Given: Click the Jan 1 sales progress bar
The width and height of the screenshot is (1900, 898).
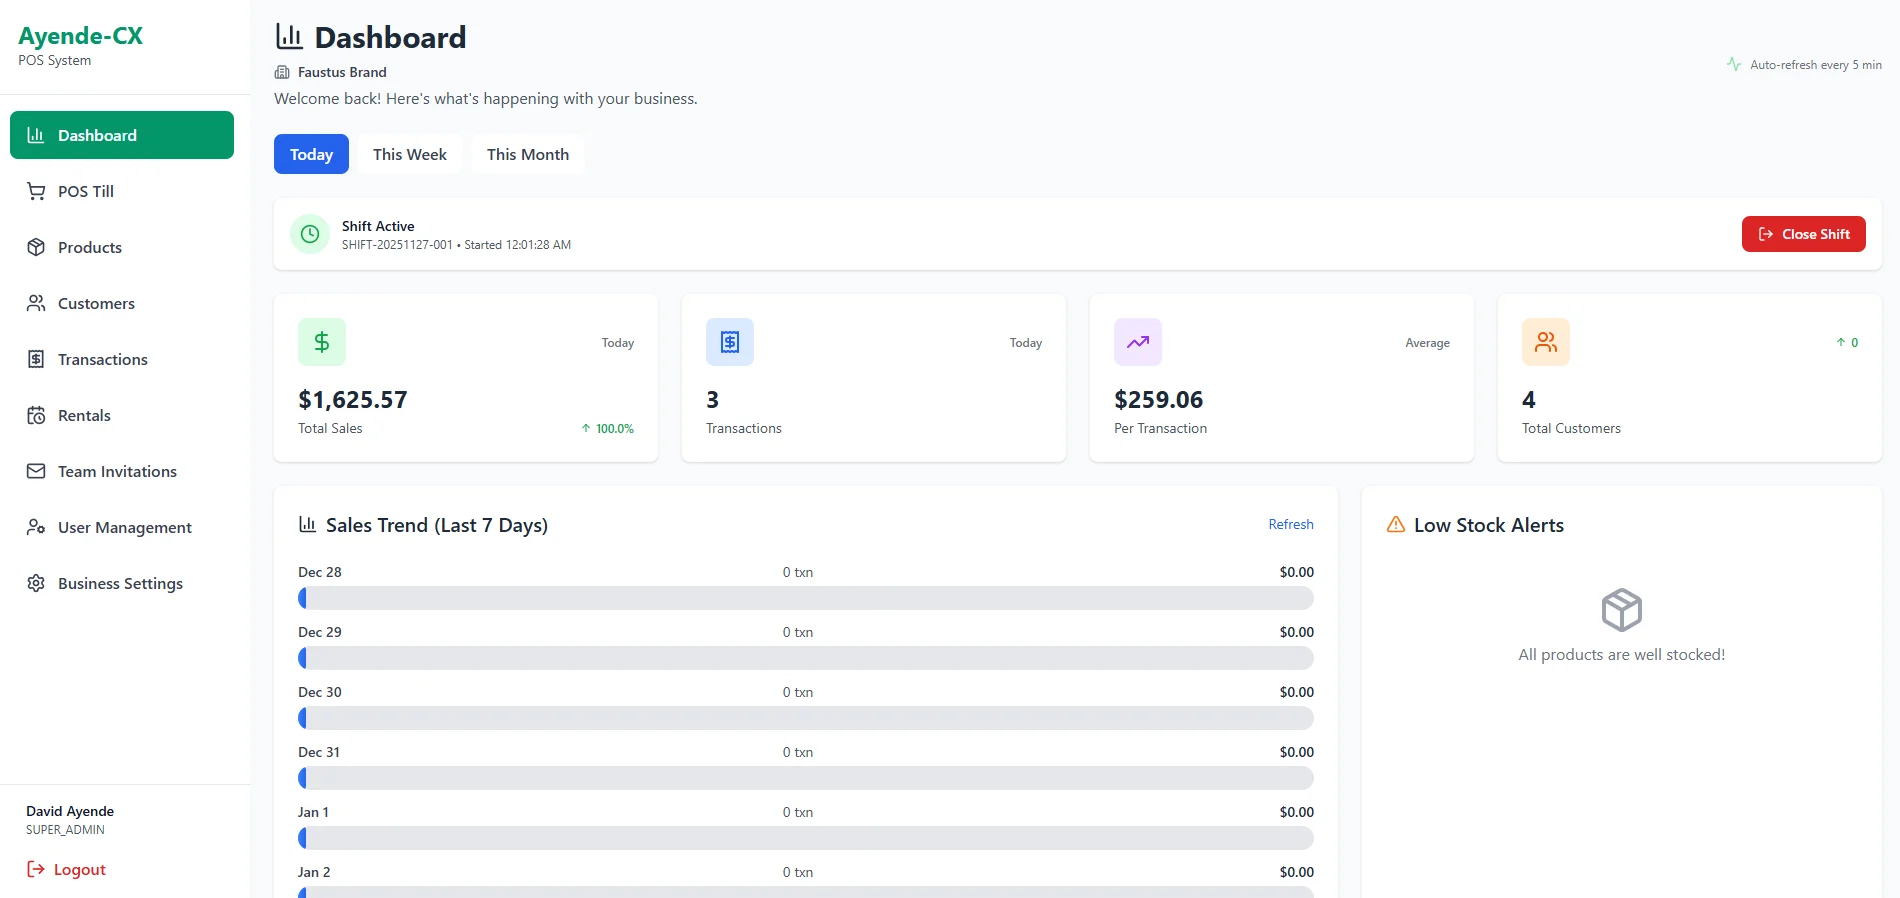Looking at the screenshot, I should 806,838.
